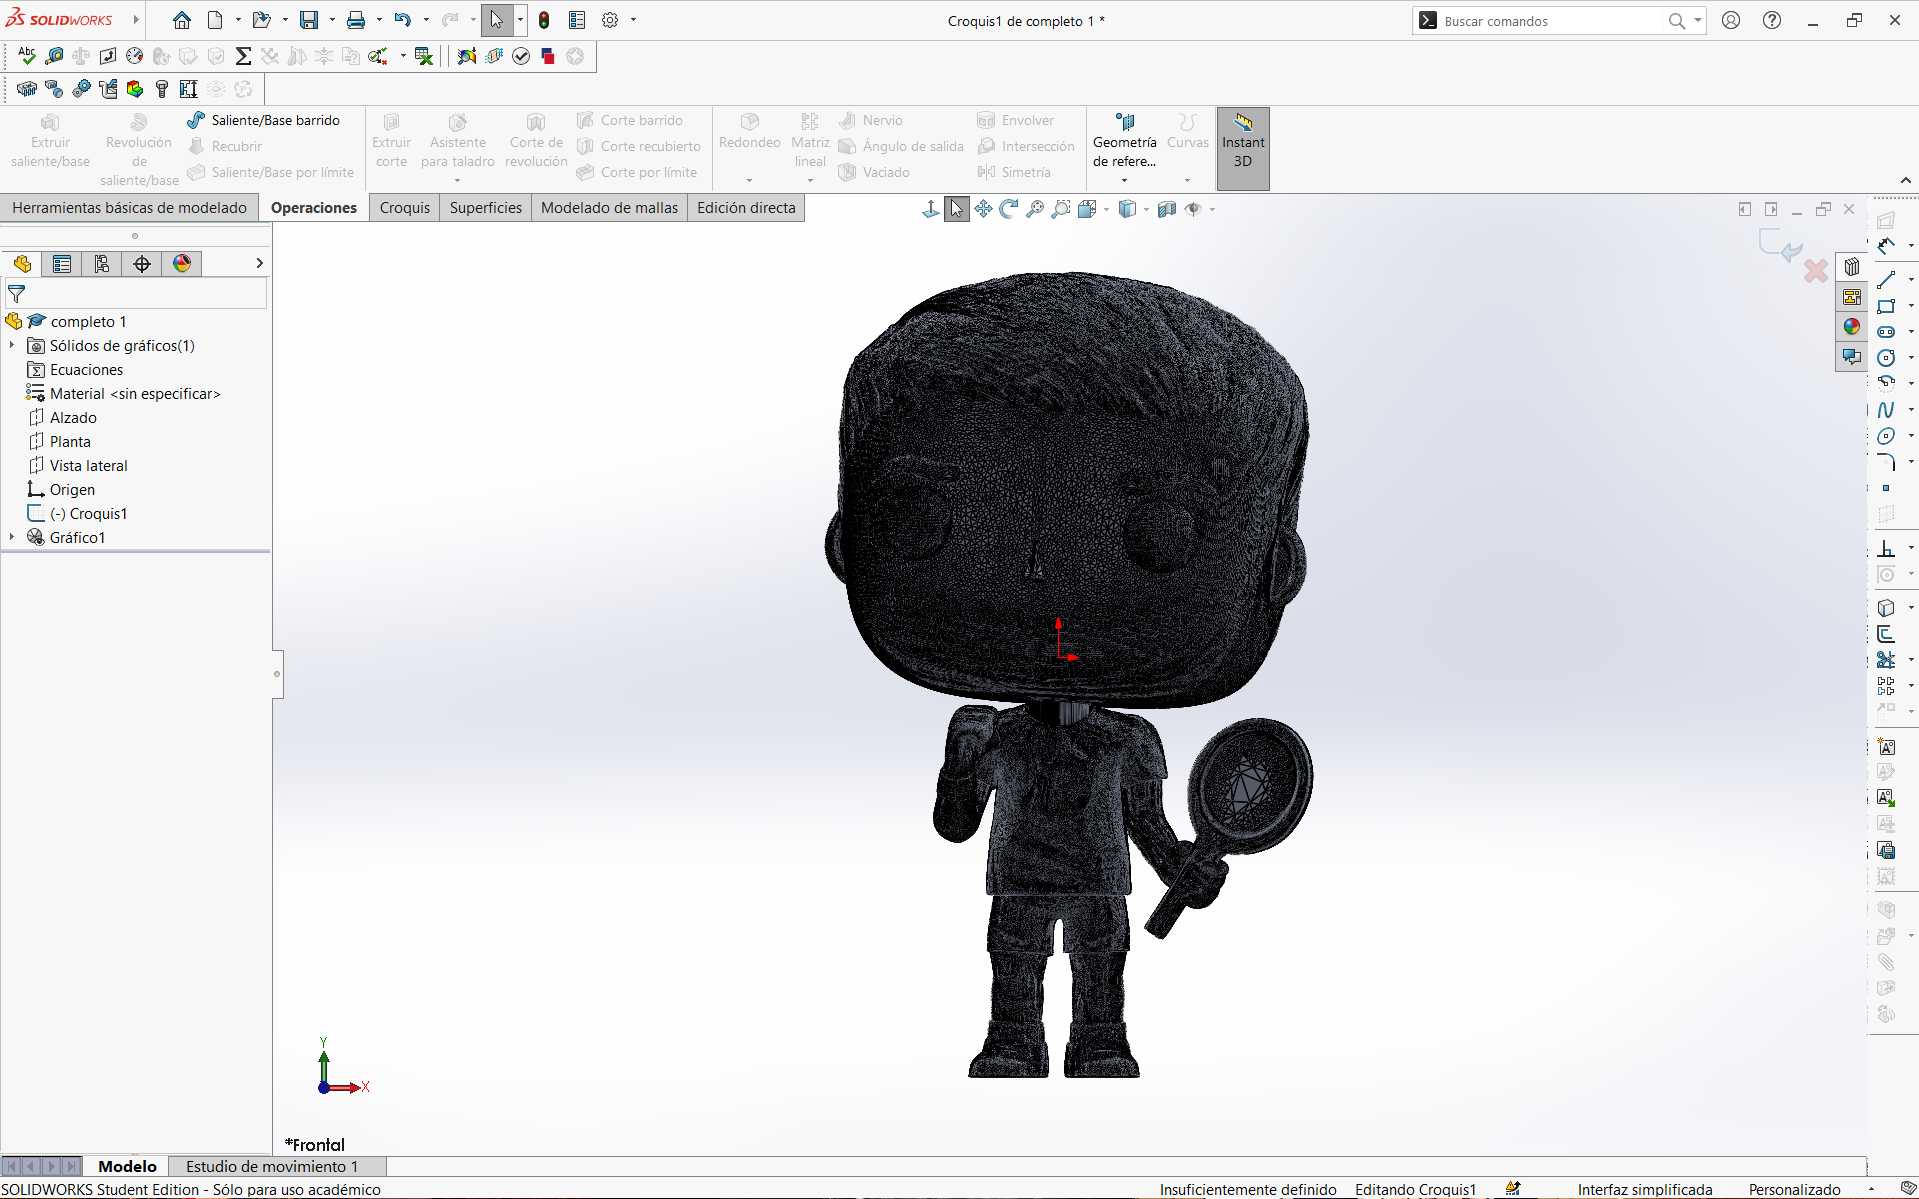1919x1199 pixels.
Task: Switch to the Croquis tab
Action: pyautogui.click(x=405, y=208)
